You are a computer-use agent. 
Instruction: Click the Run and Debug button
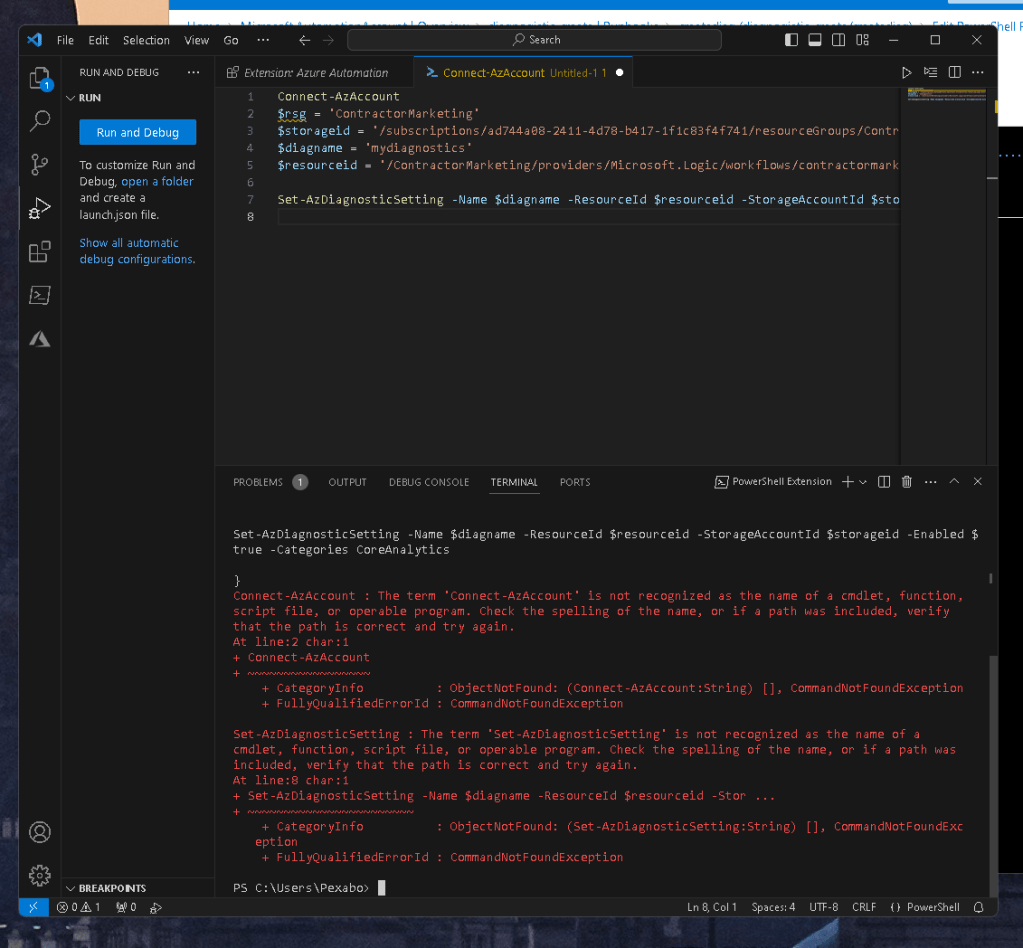point(138,132)
